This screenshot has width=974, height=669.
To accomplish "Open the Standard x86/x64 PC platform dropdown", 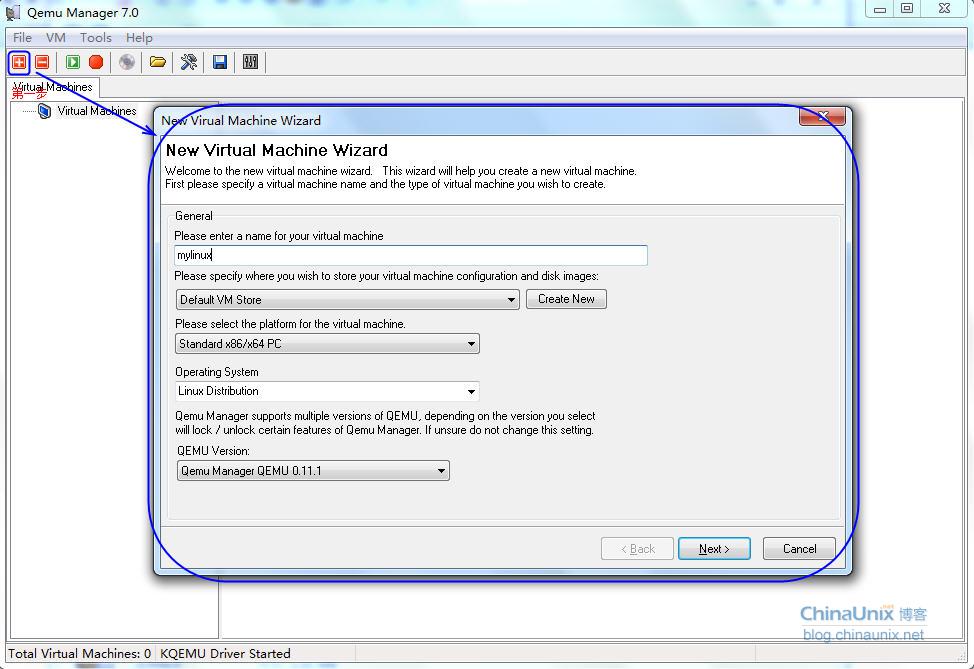I will pos(327,344).
